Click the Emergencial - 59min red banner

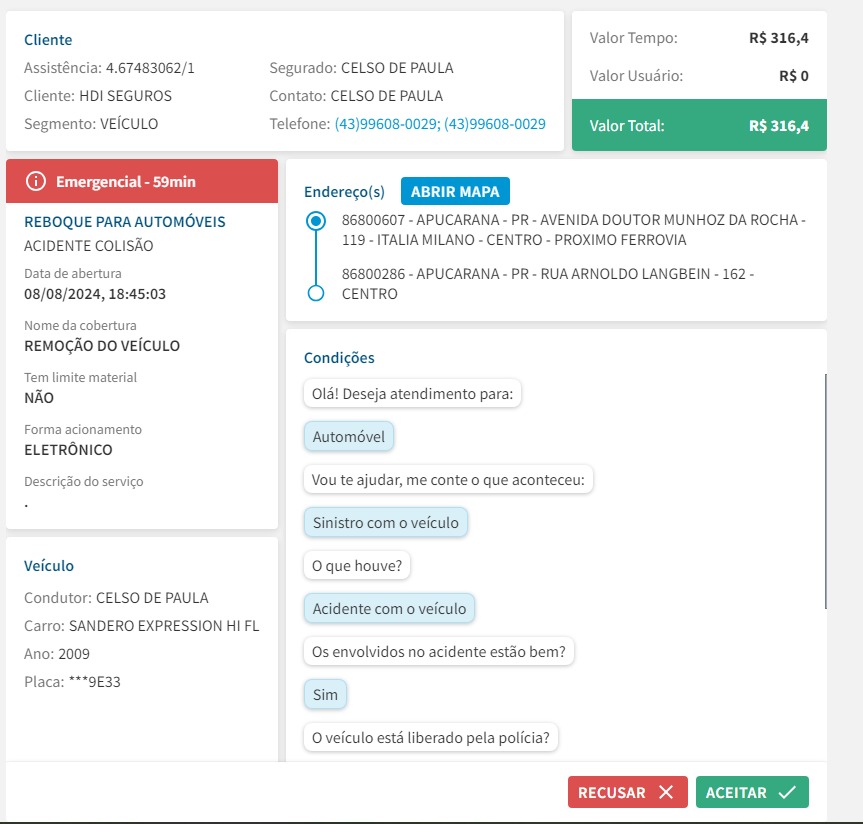(x=142, y=181)
